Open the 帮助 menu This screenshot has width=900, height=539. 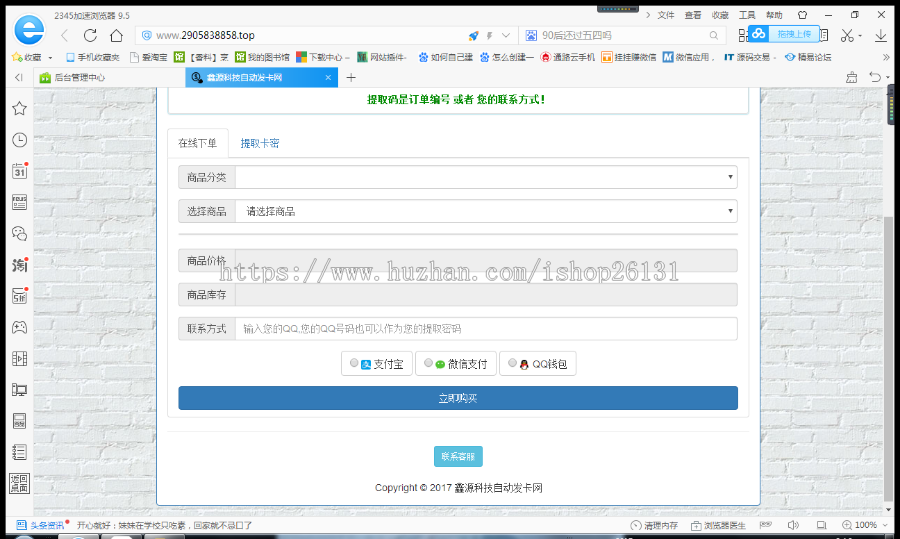774,15
